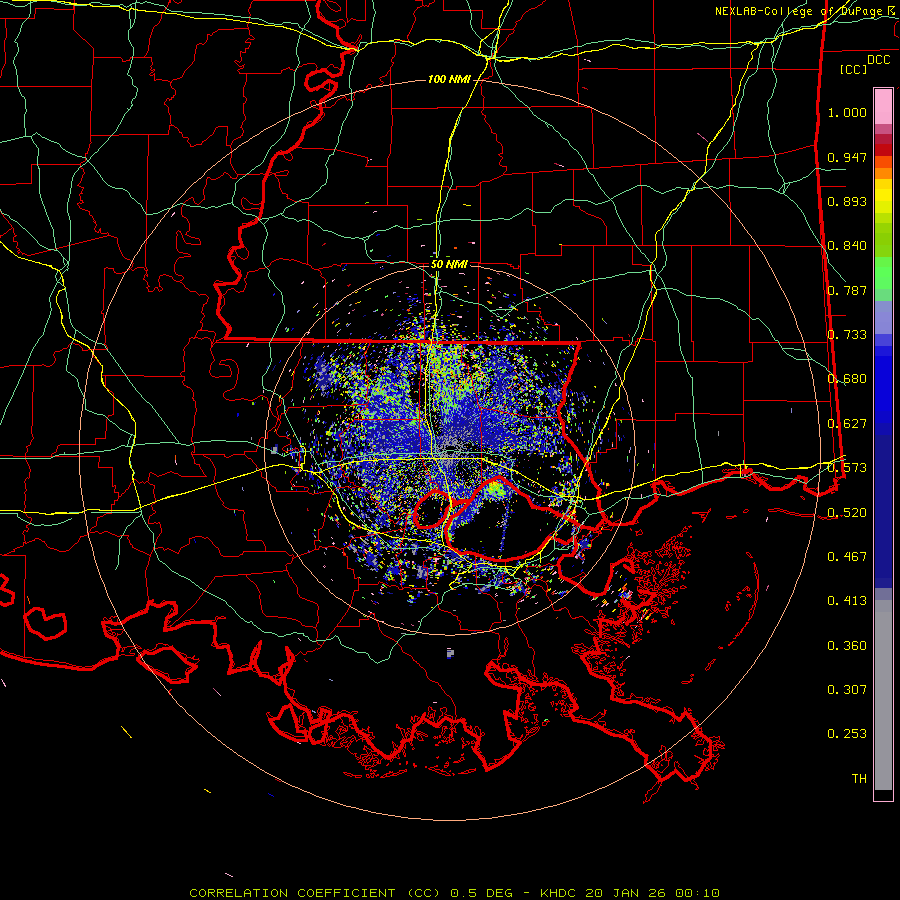Select the 0.413 scale value
The image size is (900, 900).
(847, 601)
